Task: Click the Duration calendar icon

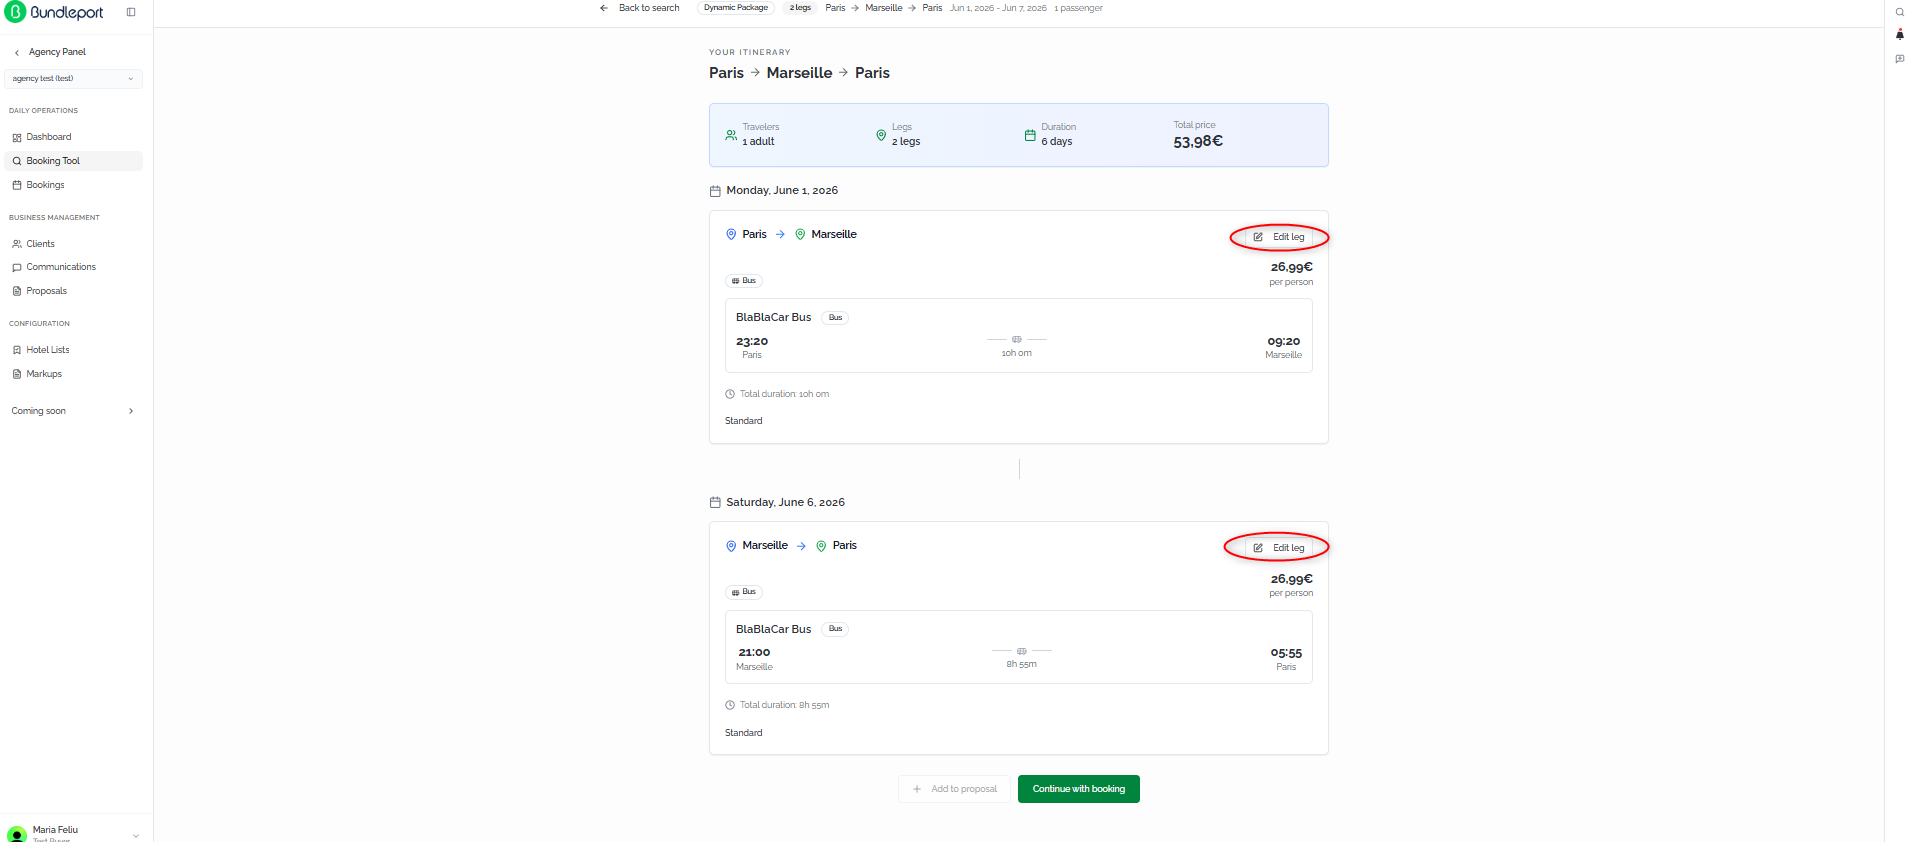Action: [x=1030, y=135]
